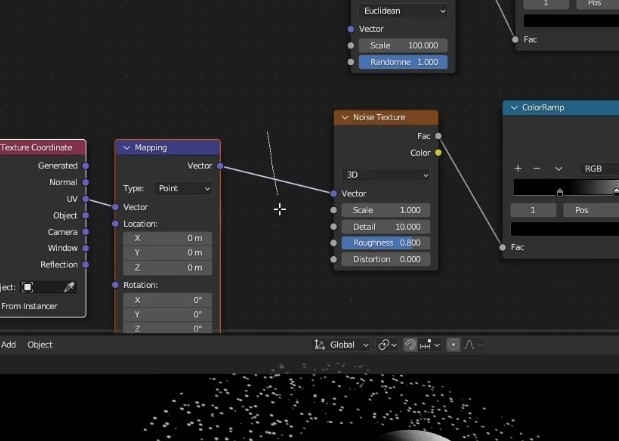
Task: Open the Mapping Type dropdown set to Point
Action: (x=184, y=189)
